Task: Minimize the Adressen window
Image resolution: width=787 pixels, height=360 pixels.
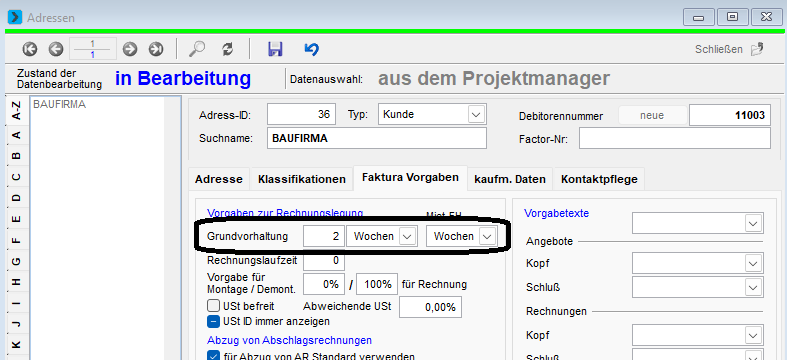Action: pyautogui.click(x=699, y=18)
